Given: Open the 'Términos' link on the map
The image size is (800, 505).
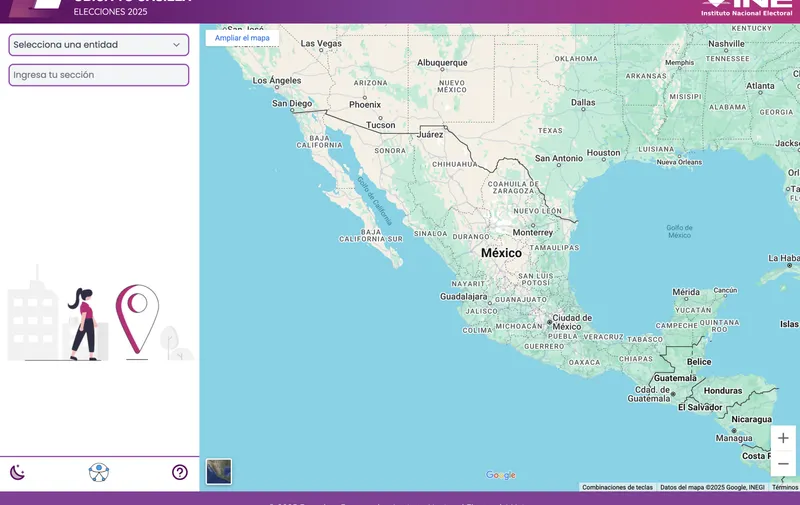Looking at the screenshot, I should click(785, 487).
